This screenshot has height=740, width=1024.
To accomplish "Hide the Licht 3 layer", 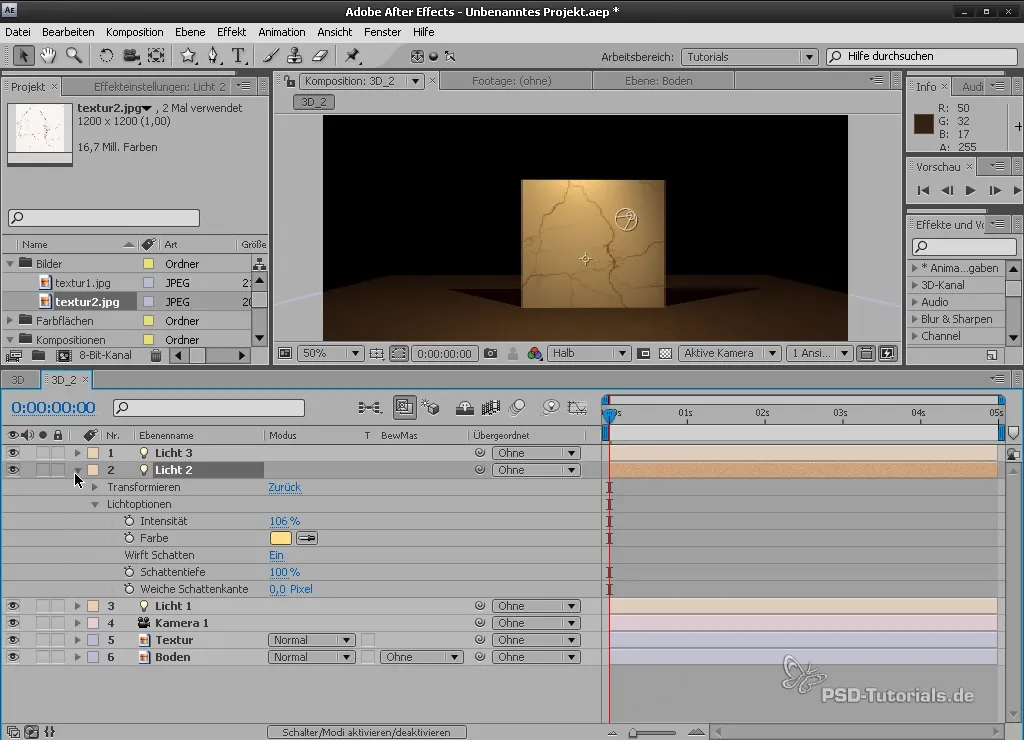I will [14, 453].
